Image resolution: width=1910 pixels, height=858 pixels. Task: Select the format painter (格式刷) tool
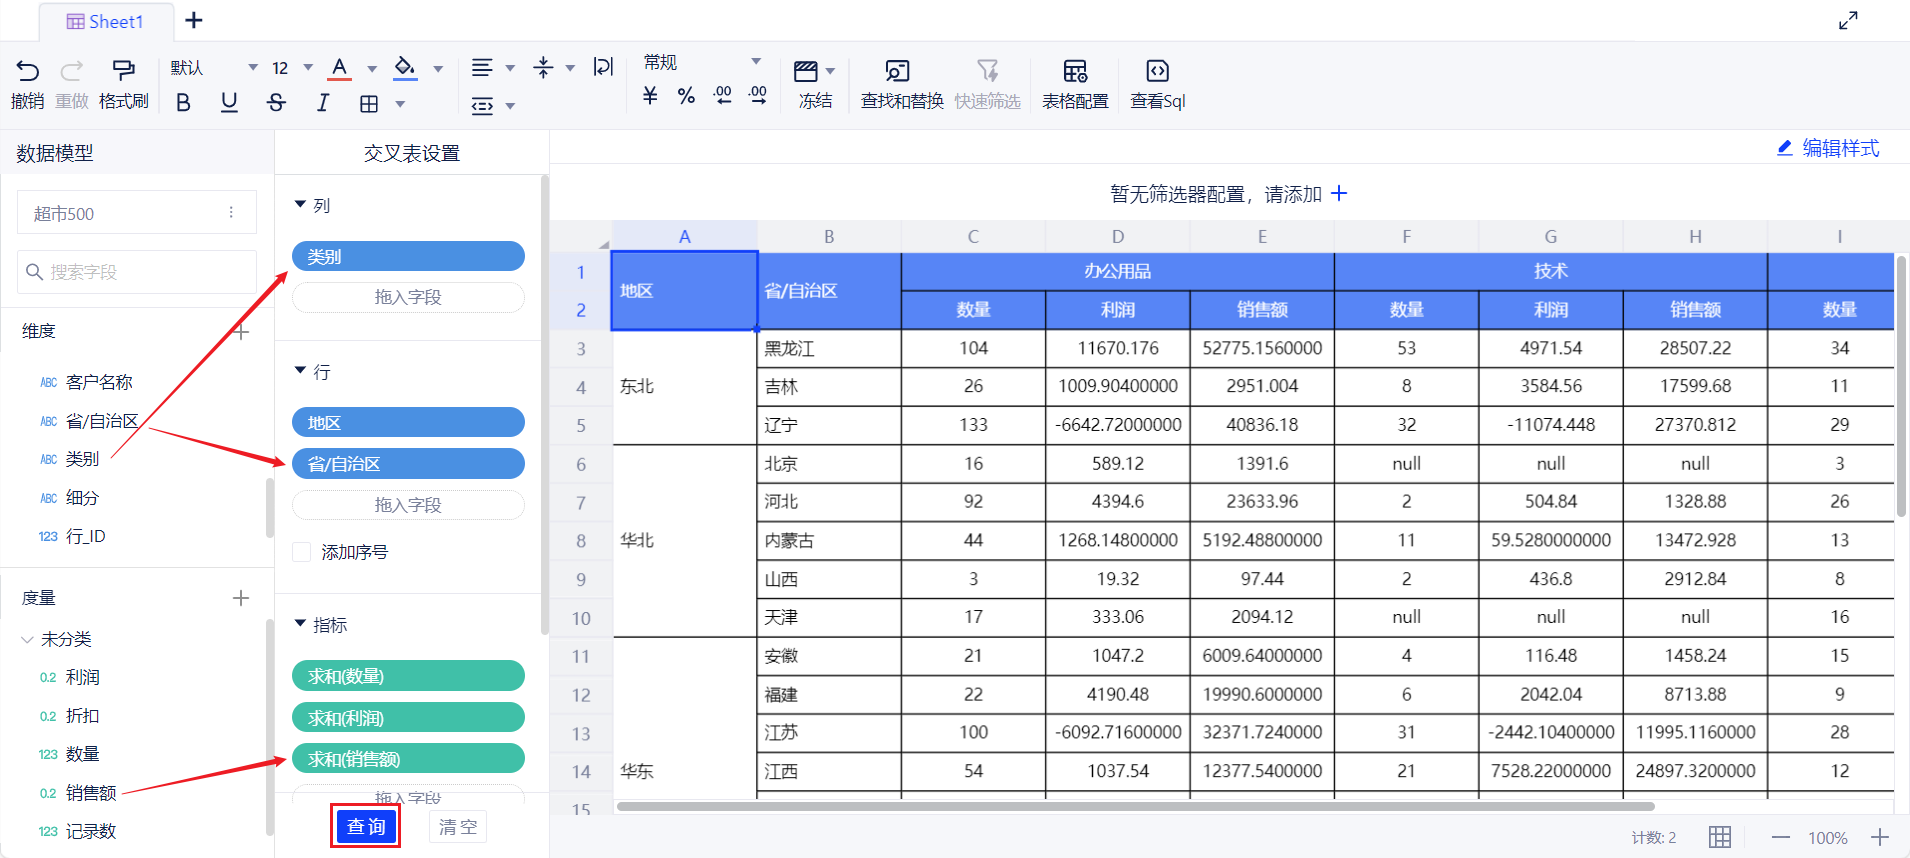123,71
